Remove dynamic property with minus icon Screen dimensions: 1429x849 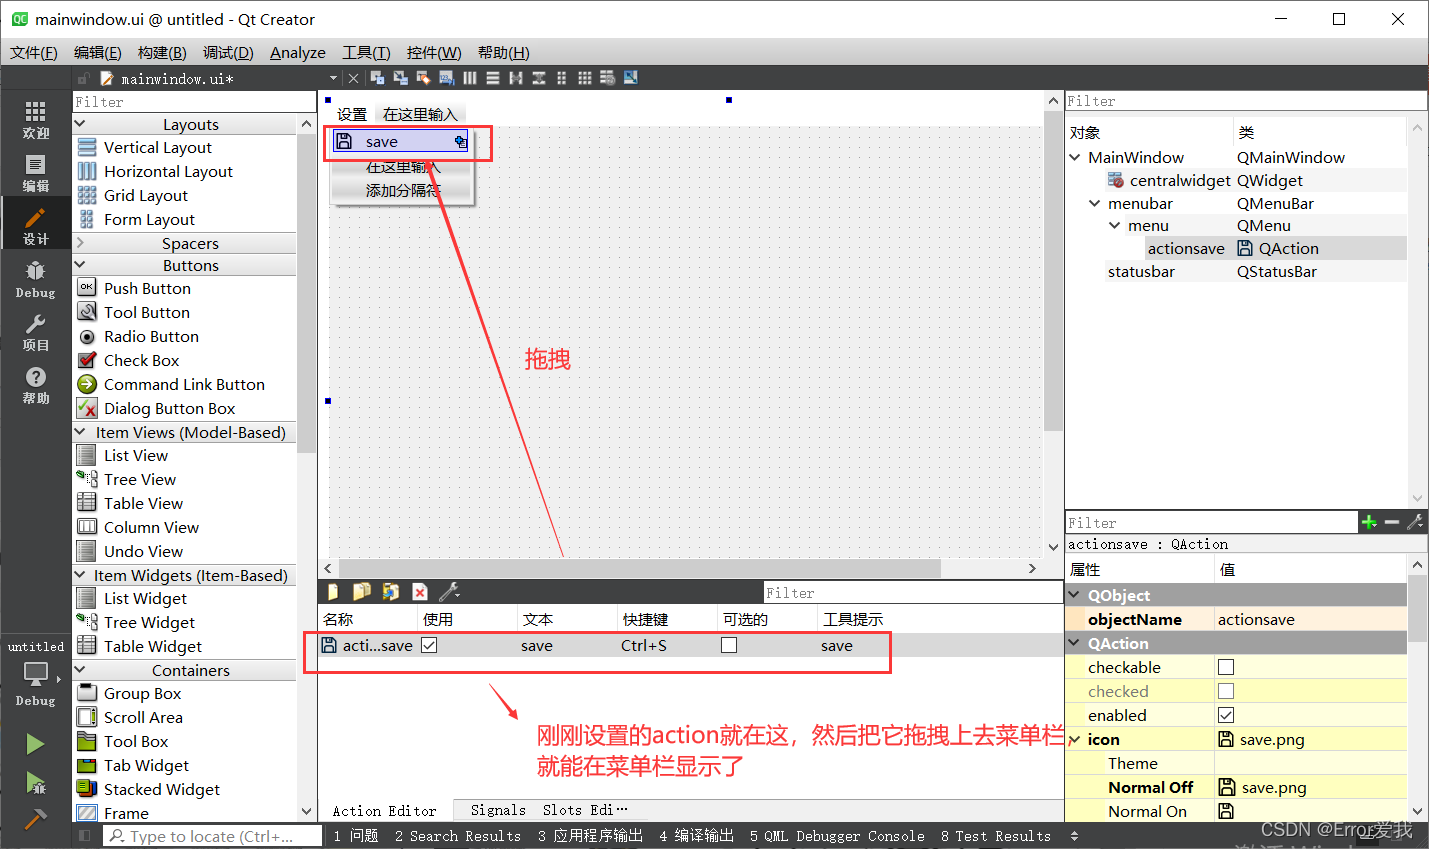1392,522
